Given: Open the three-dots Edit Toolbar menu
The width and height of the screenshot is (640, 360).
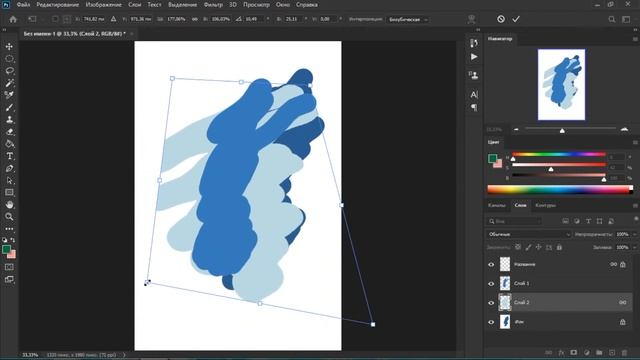Looking at the screenshot, I should (x=9, y=229).
